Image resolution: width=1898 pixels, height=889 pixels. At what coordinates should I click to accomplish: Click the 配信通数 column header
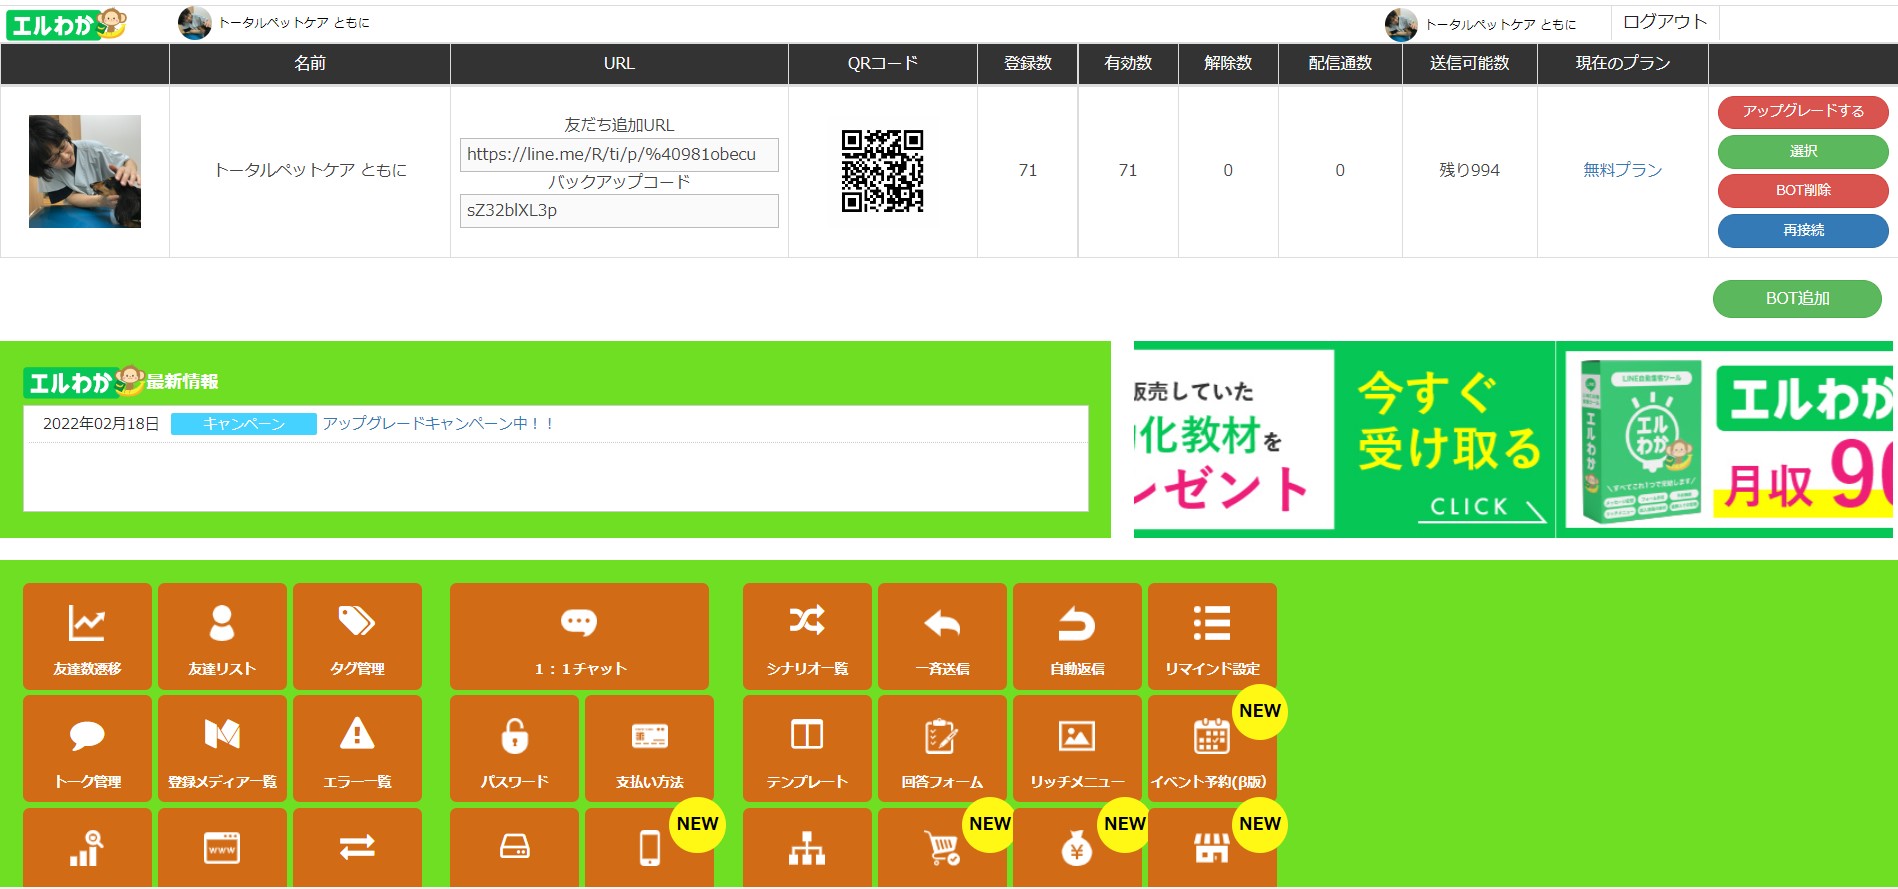1340,63
